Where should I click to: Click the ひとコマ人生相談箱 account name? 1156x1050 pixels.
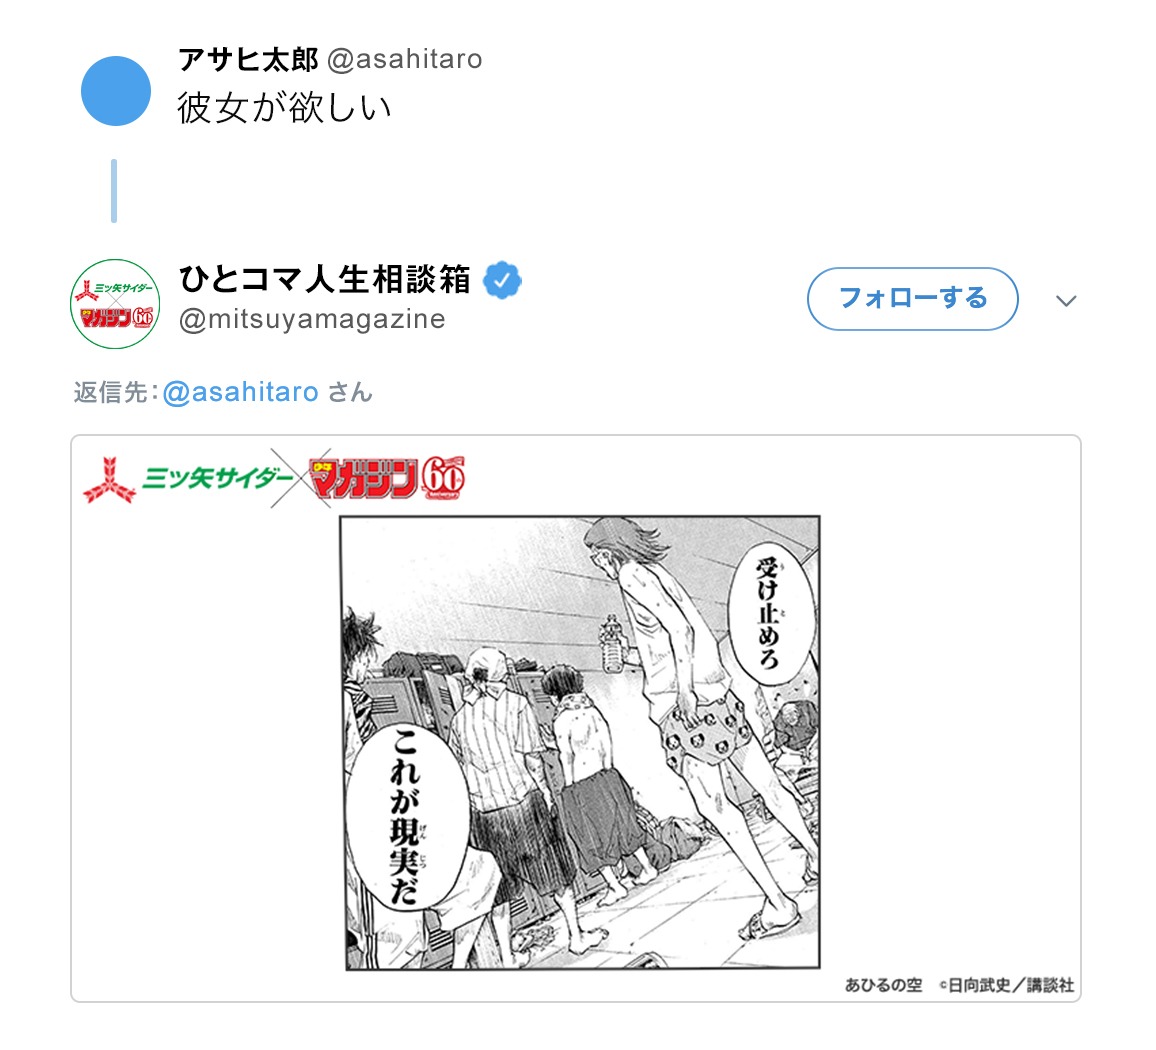point(324,279)
